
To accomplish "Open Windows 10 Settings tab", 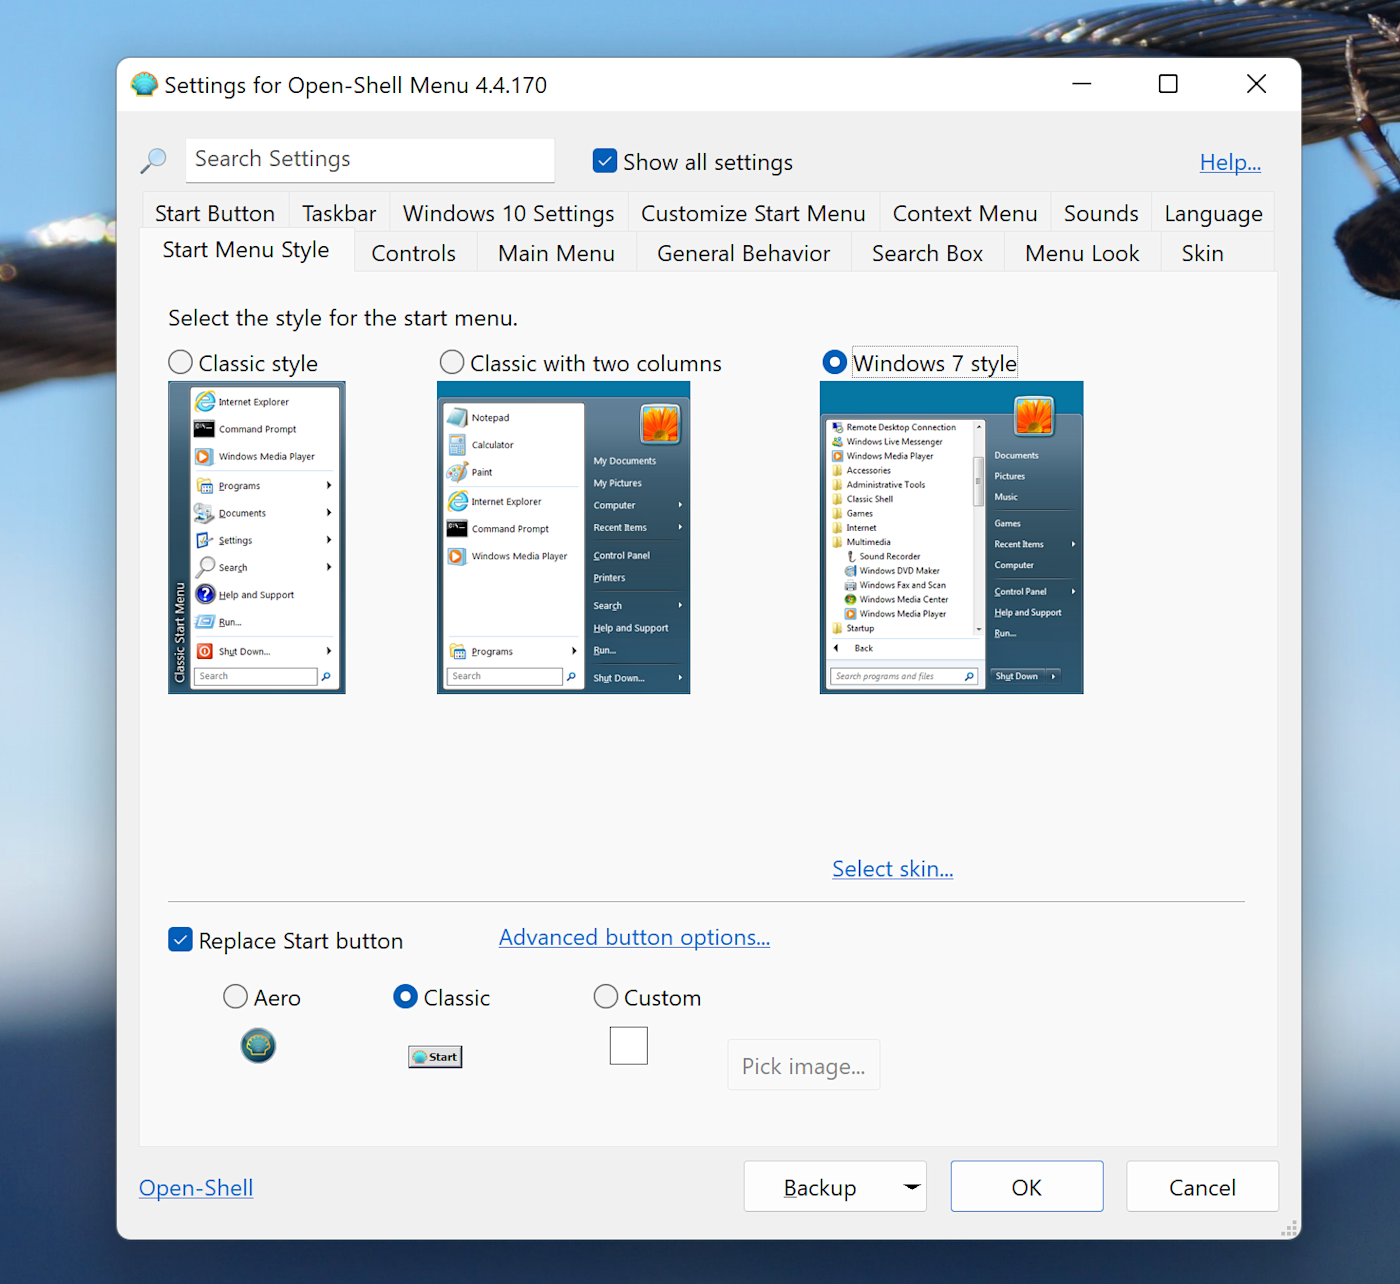I will click(508, 214).
